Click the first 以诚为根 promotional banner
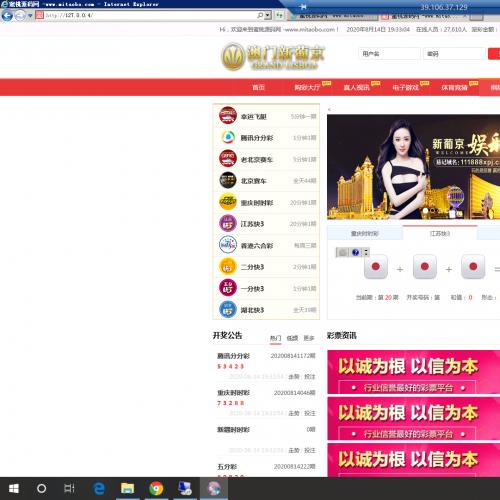500x500 pixels. 413,372
